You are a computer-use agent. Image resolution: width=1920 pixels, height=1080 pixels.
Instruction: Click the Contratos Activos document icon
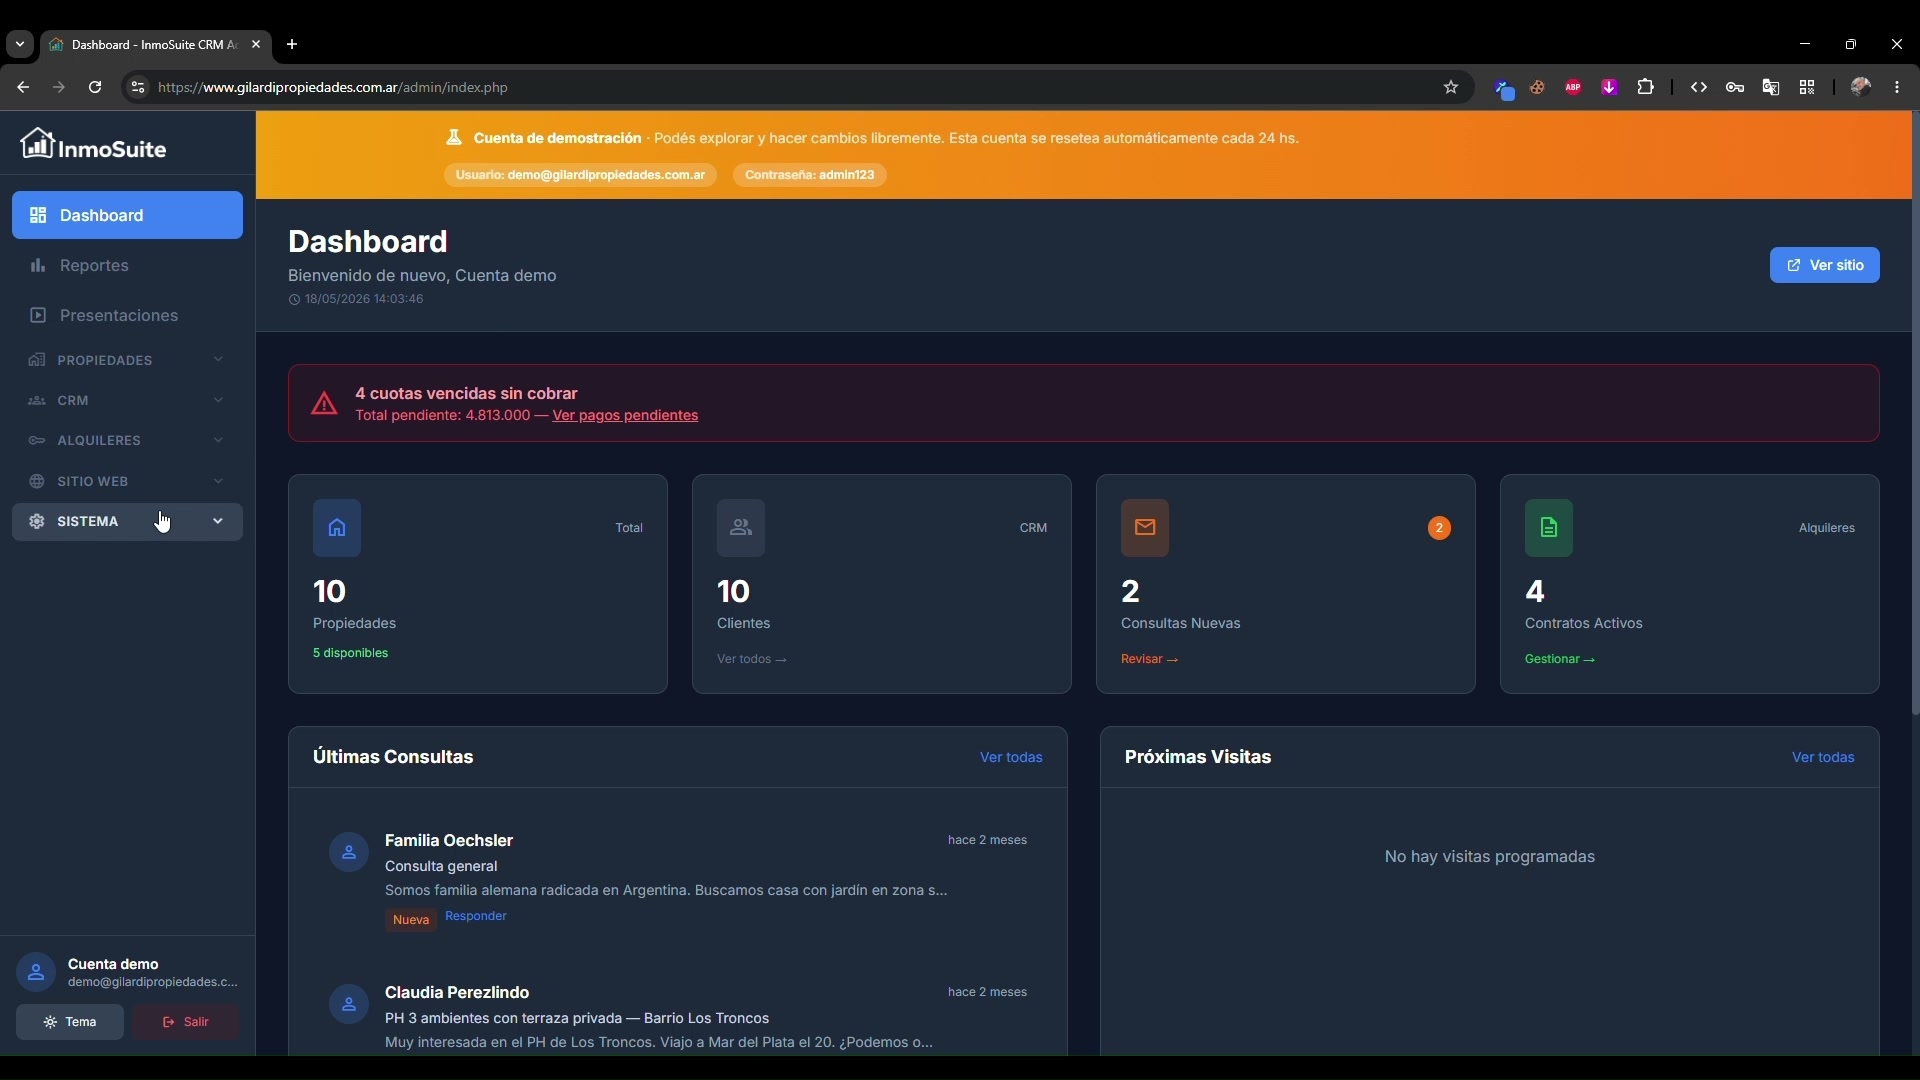pyautogui.click(x=1549, y=527)
